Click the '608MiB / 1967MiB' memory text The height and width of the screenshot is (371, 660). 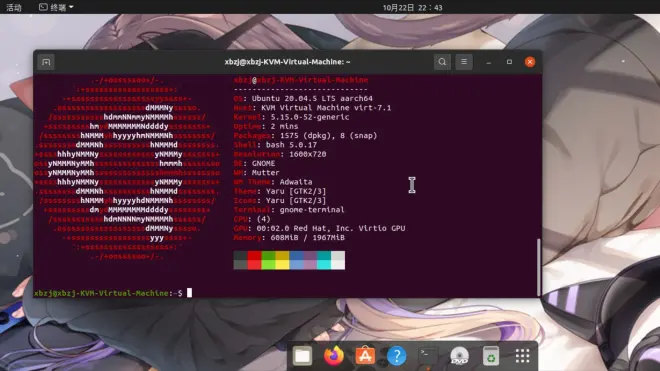pyautogui.click(x=307, y=238)
